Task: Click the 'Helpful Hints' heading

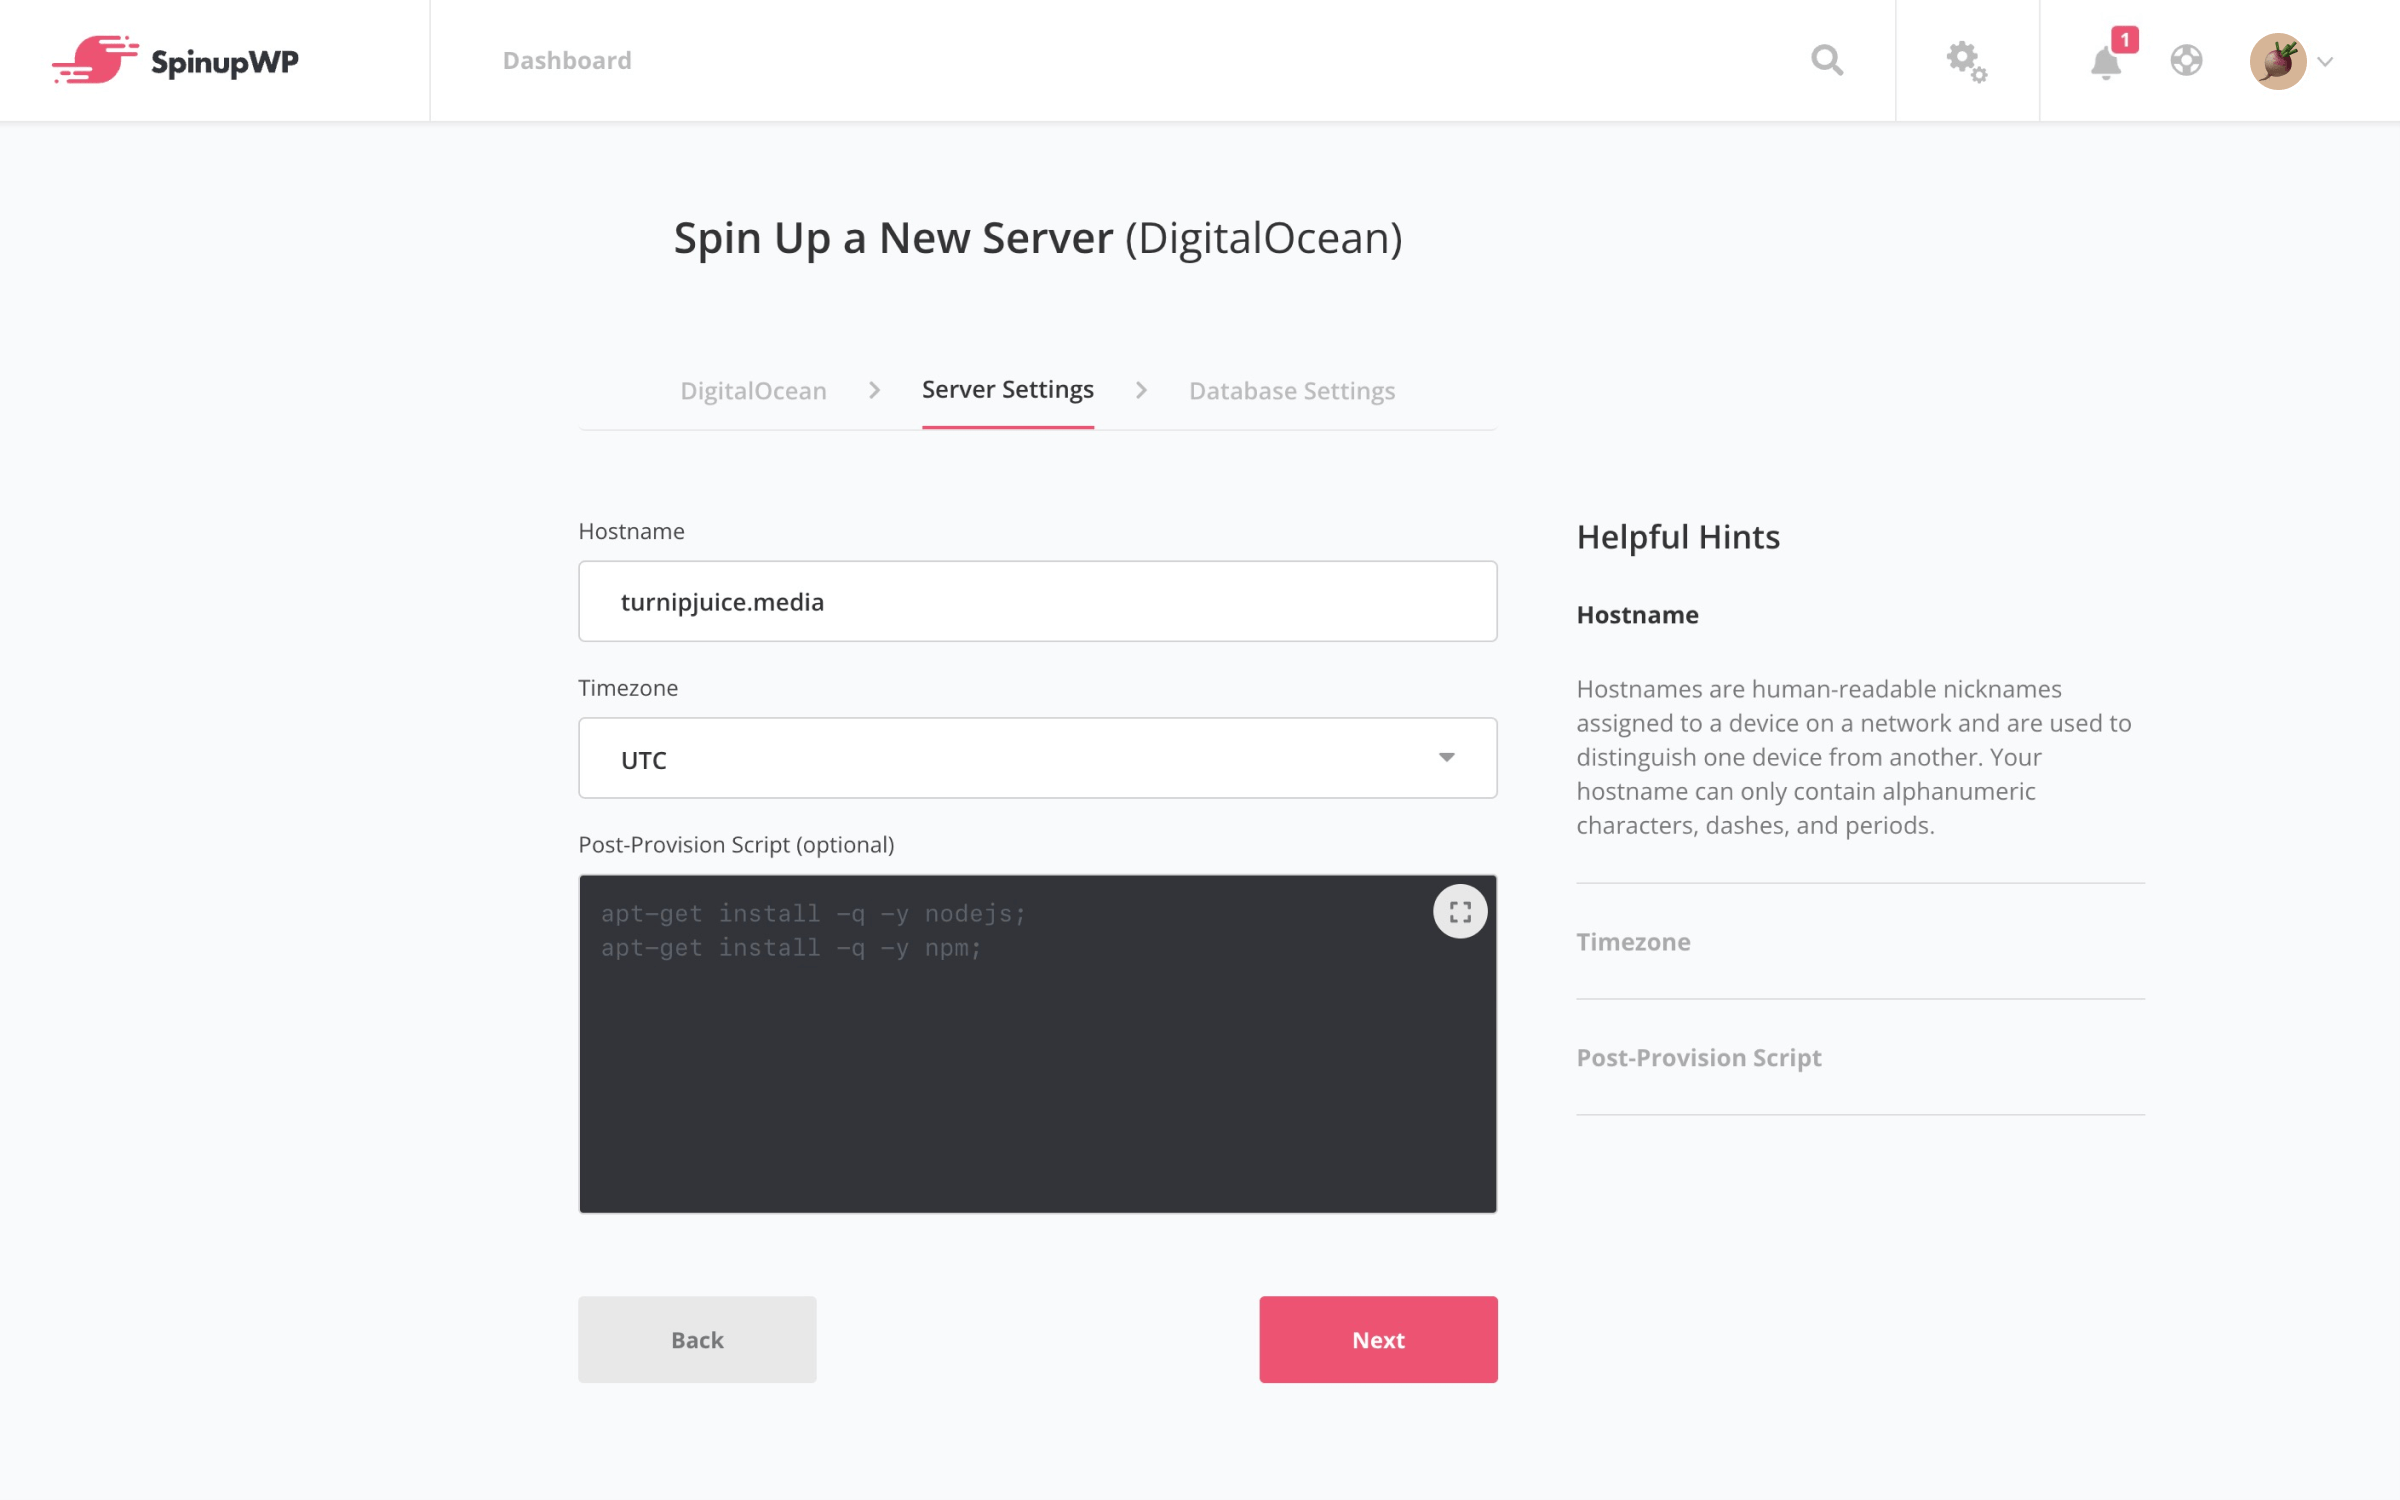Action: 1678,537
